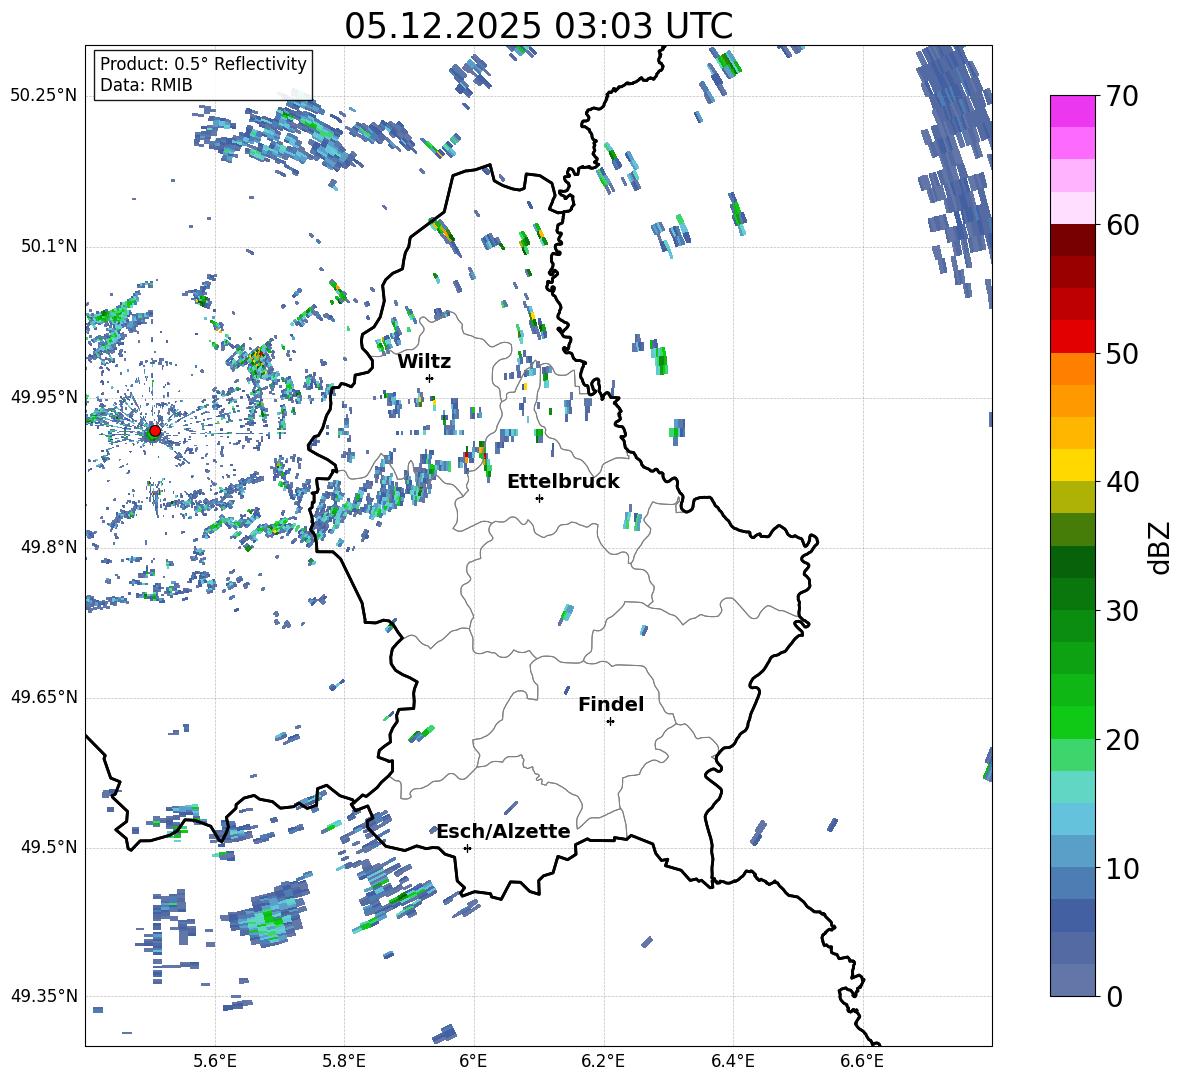Select the Ettelbruck city label
This screenshot has height=1081, width=1184.
click(x=563, y=481)
